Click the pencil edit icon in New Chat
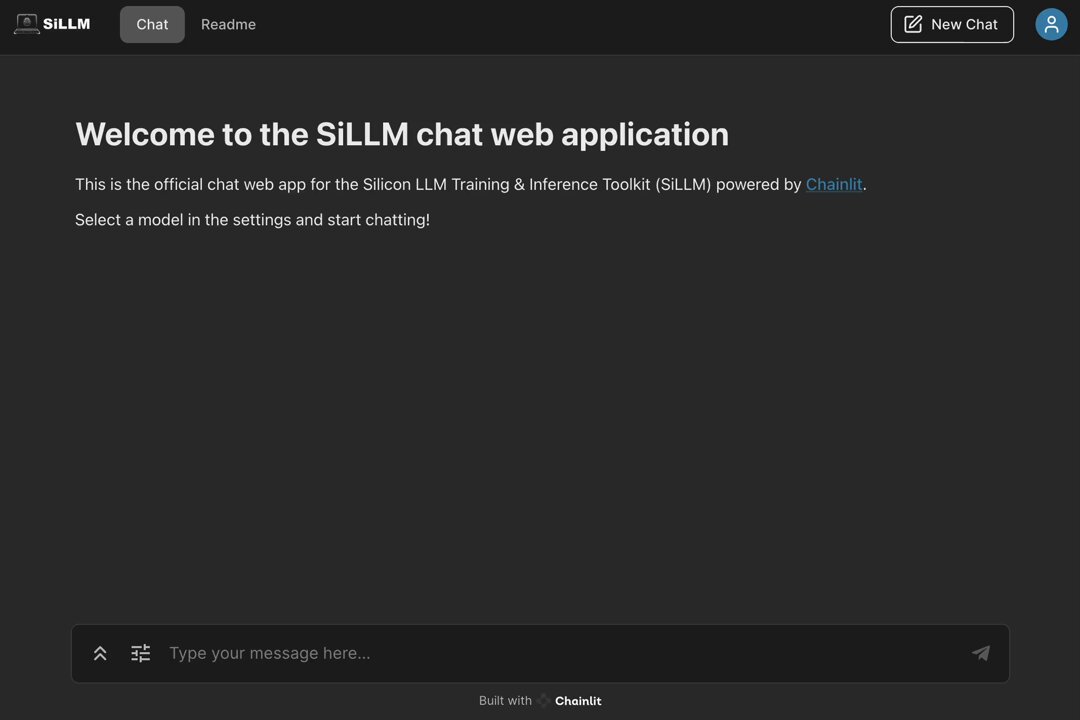This screenshot has height=720, width=1080. [913, 24]
